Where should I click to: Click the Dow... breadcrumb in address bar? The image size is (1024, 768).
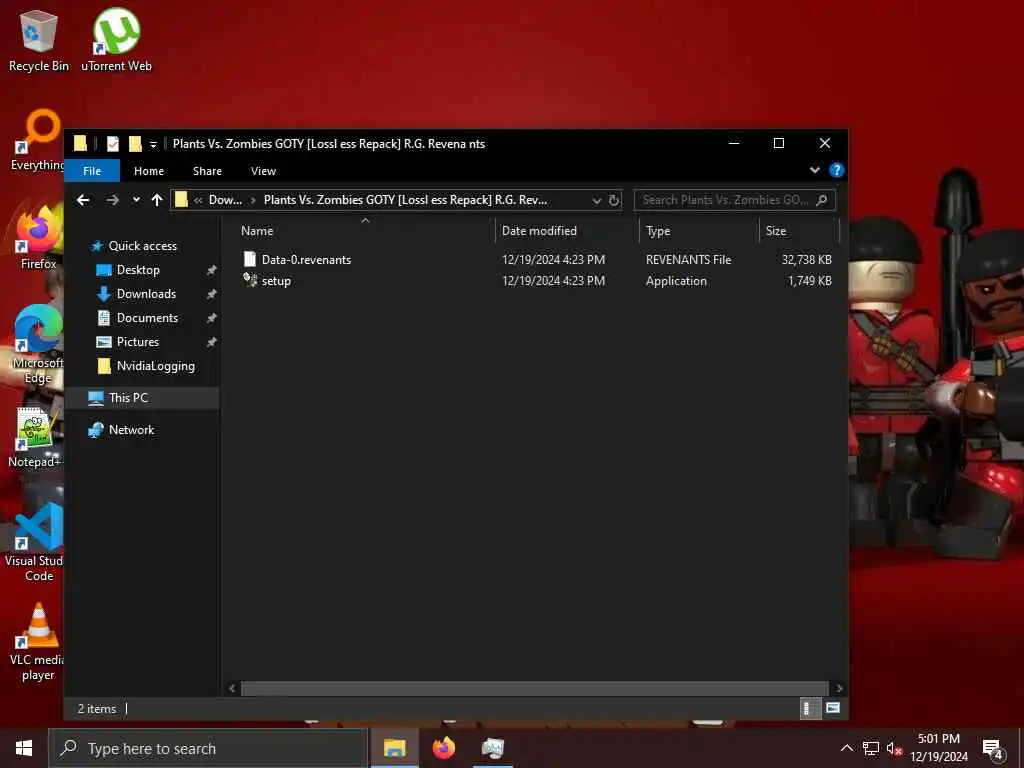[x=225, y=200]
